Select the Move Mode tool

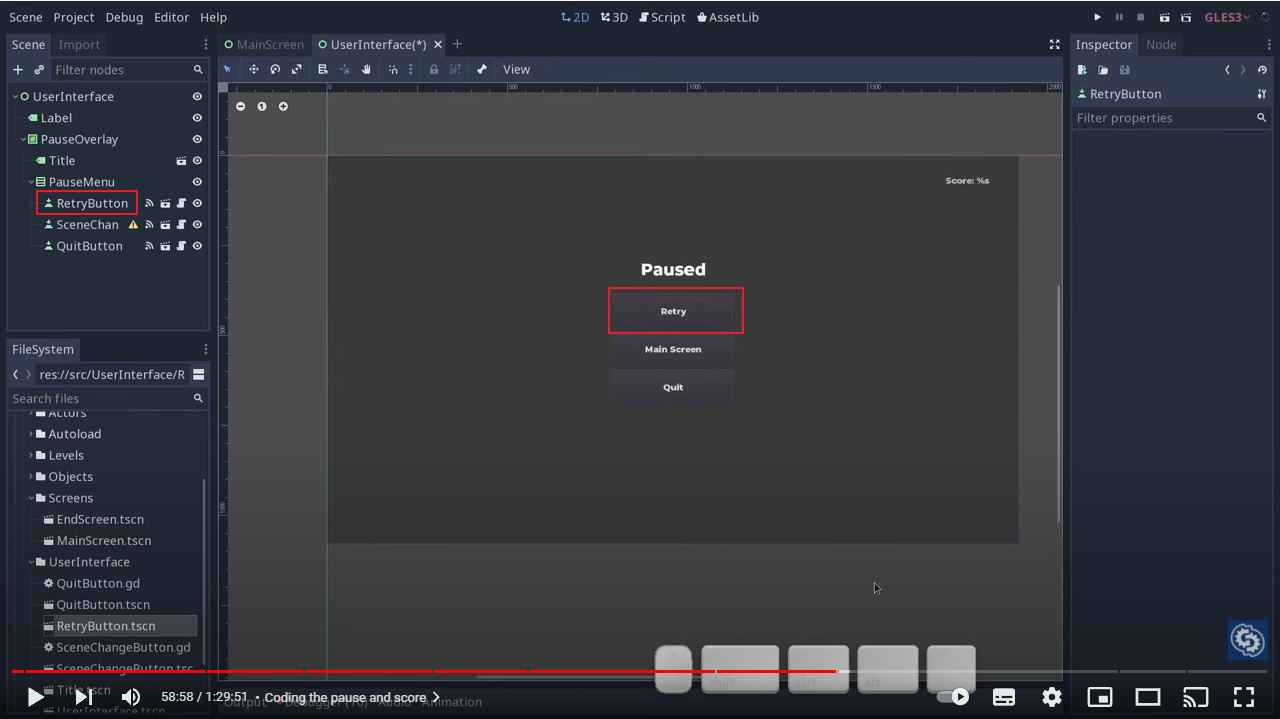(x=253, y=69)
